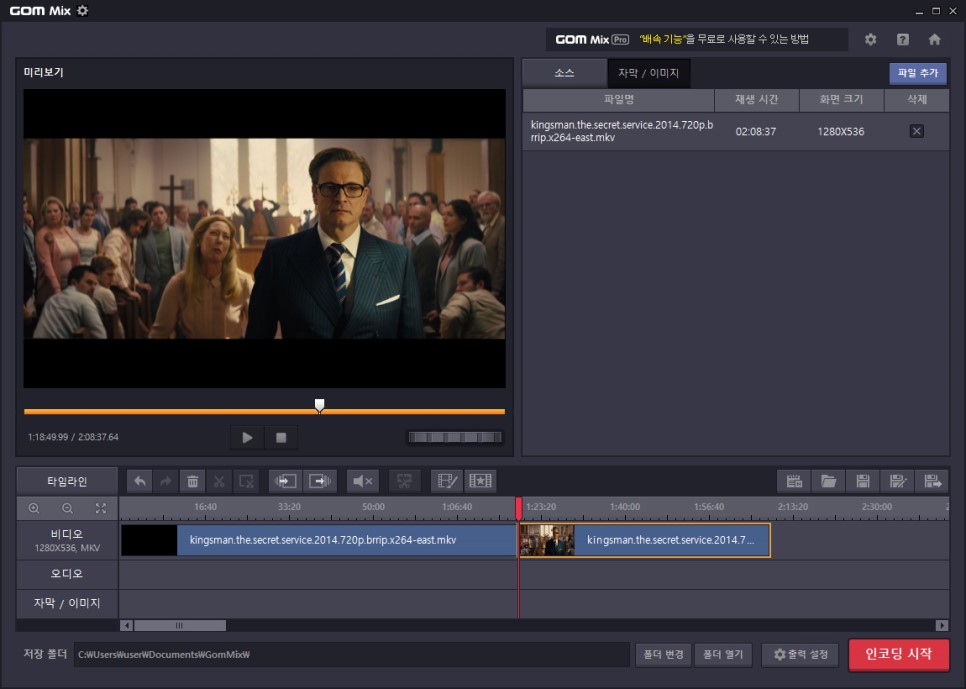The image size is (966, 689).
Task: Open the help question-mark icon
Action: point(903,39)
